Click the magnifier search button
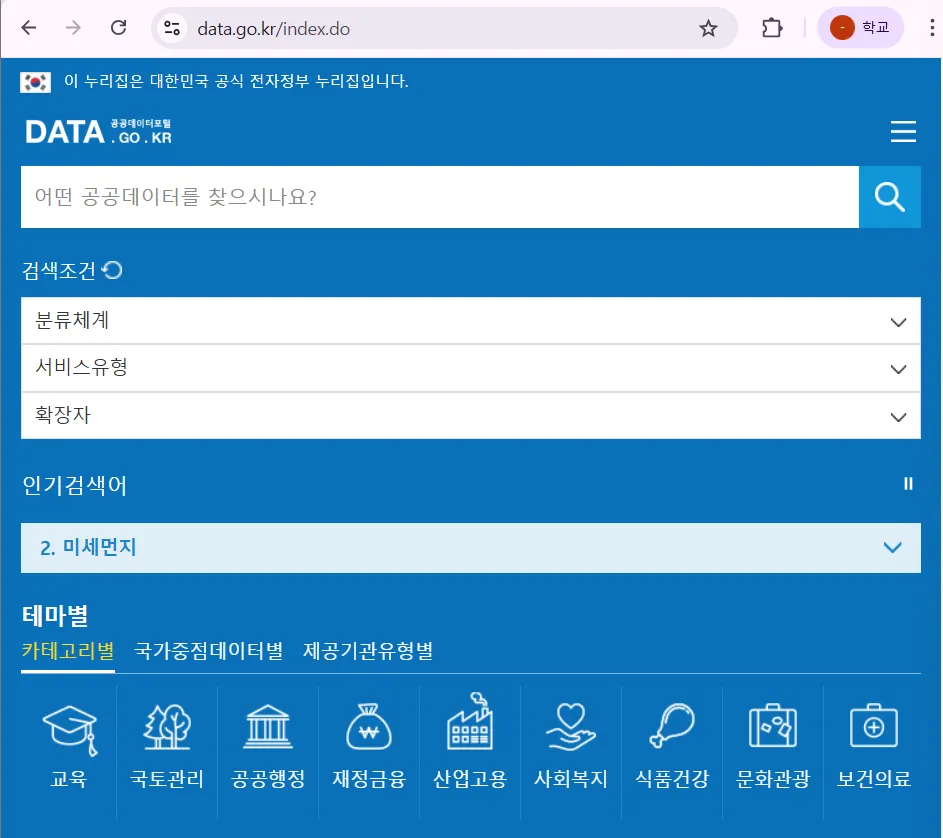This screenshot has width=943, height=838. (889, 197)
